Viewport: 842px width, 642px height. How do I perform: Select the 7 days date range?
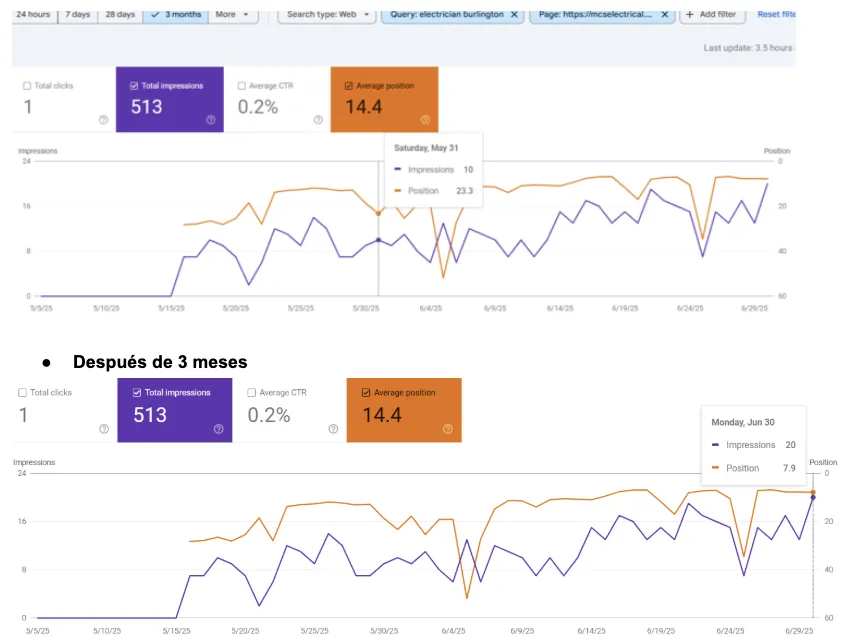[78, 14]
